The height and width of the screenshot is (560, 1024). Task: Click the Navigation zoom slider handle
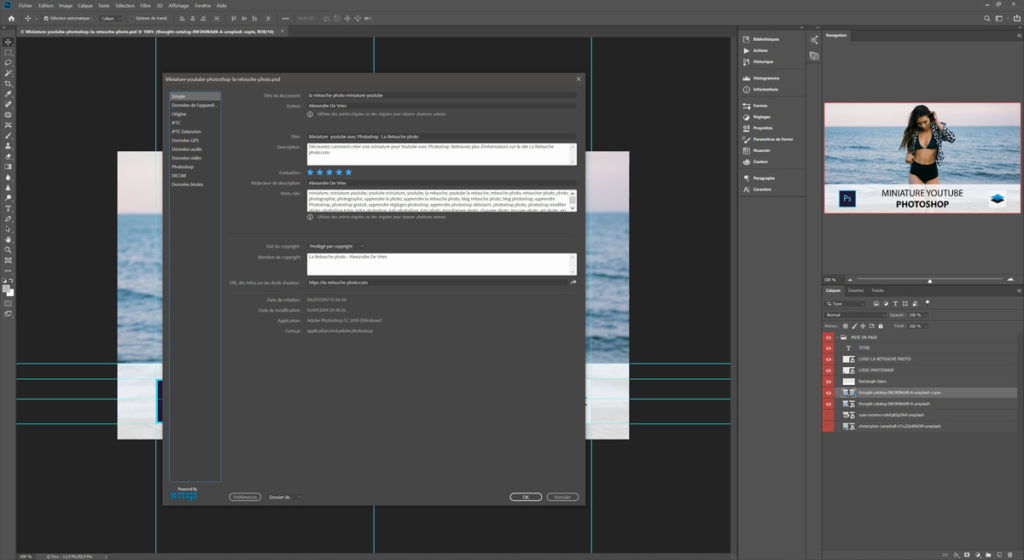point(929,281)
